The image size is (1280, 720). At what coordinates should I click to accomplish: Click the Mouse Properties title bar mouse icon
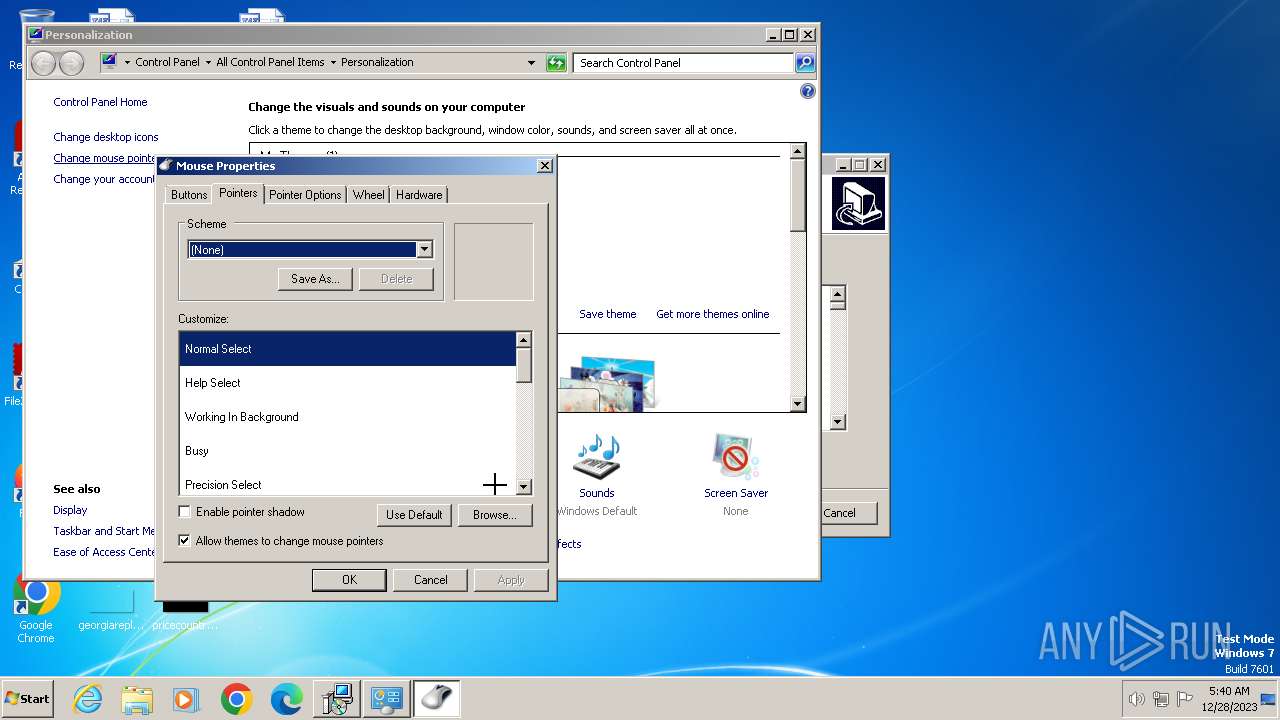click(165, 166)
